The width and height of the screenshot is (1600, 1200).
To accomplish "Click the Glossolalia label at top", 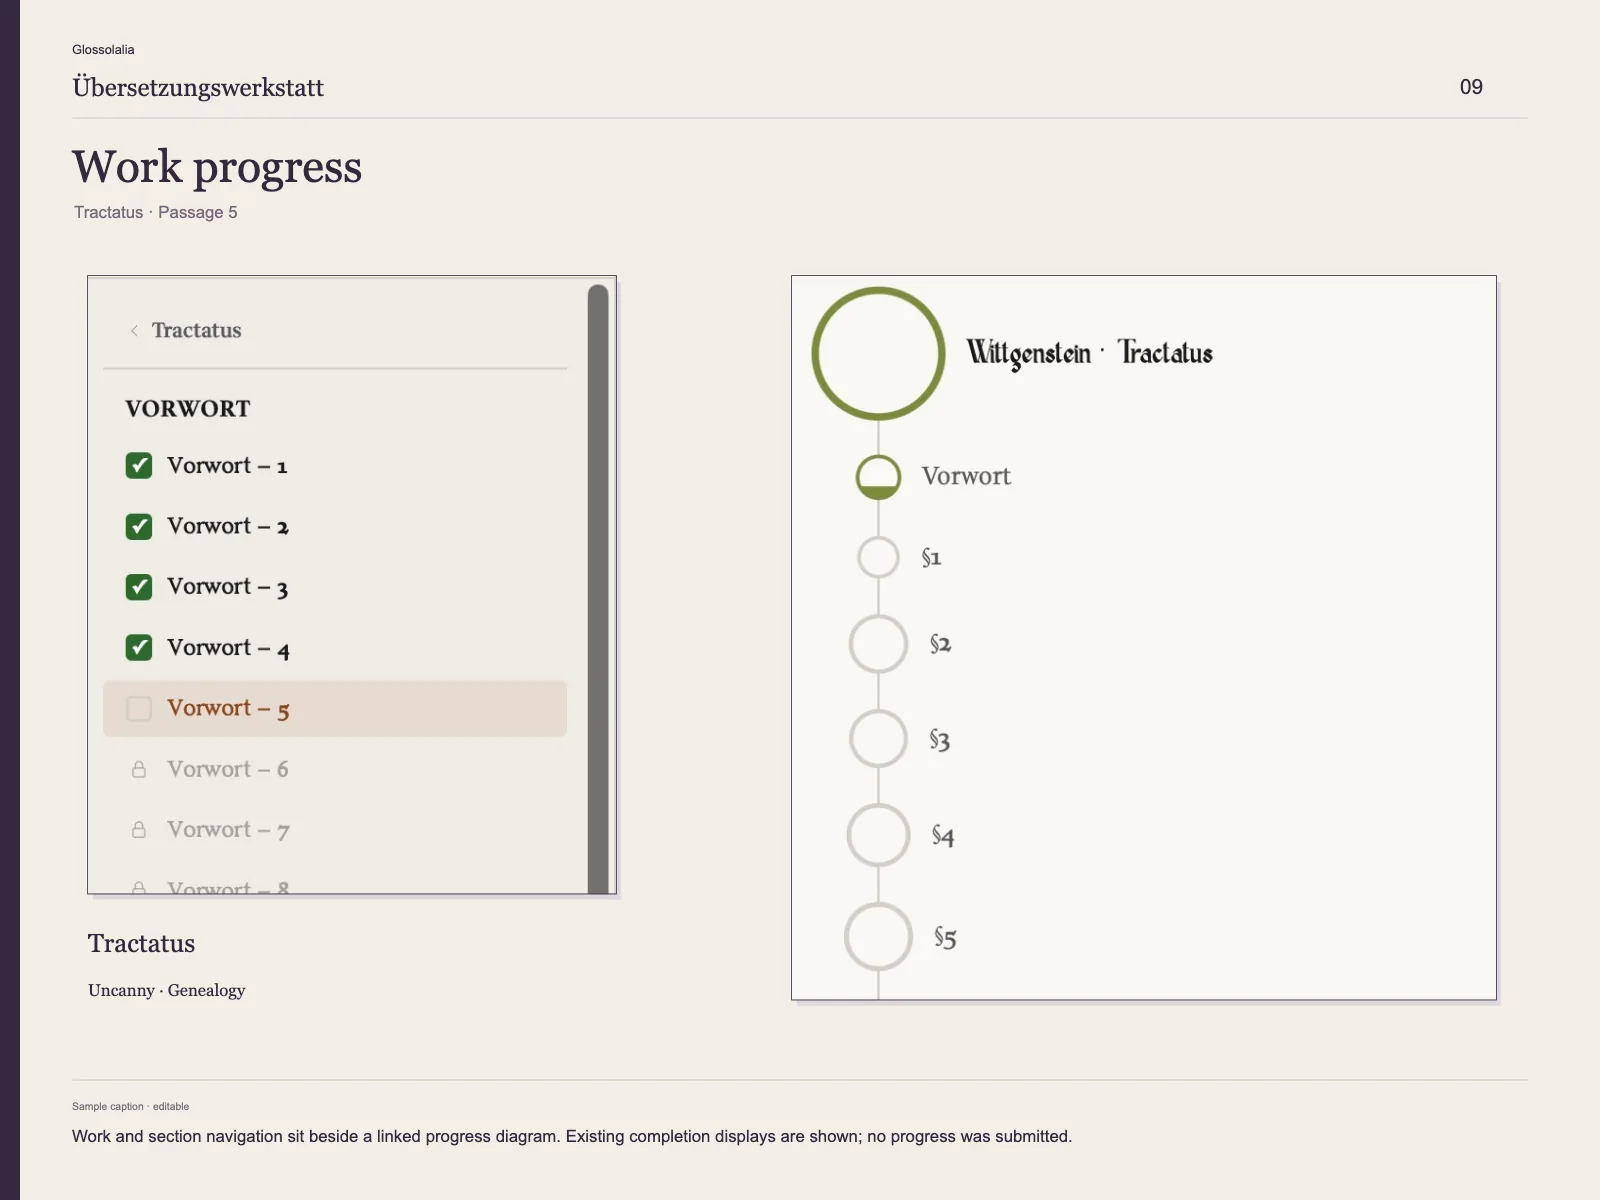I will pyautogui.click(x=103, y=50).
